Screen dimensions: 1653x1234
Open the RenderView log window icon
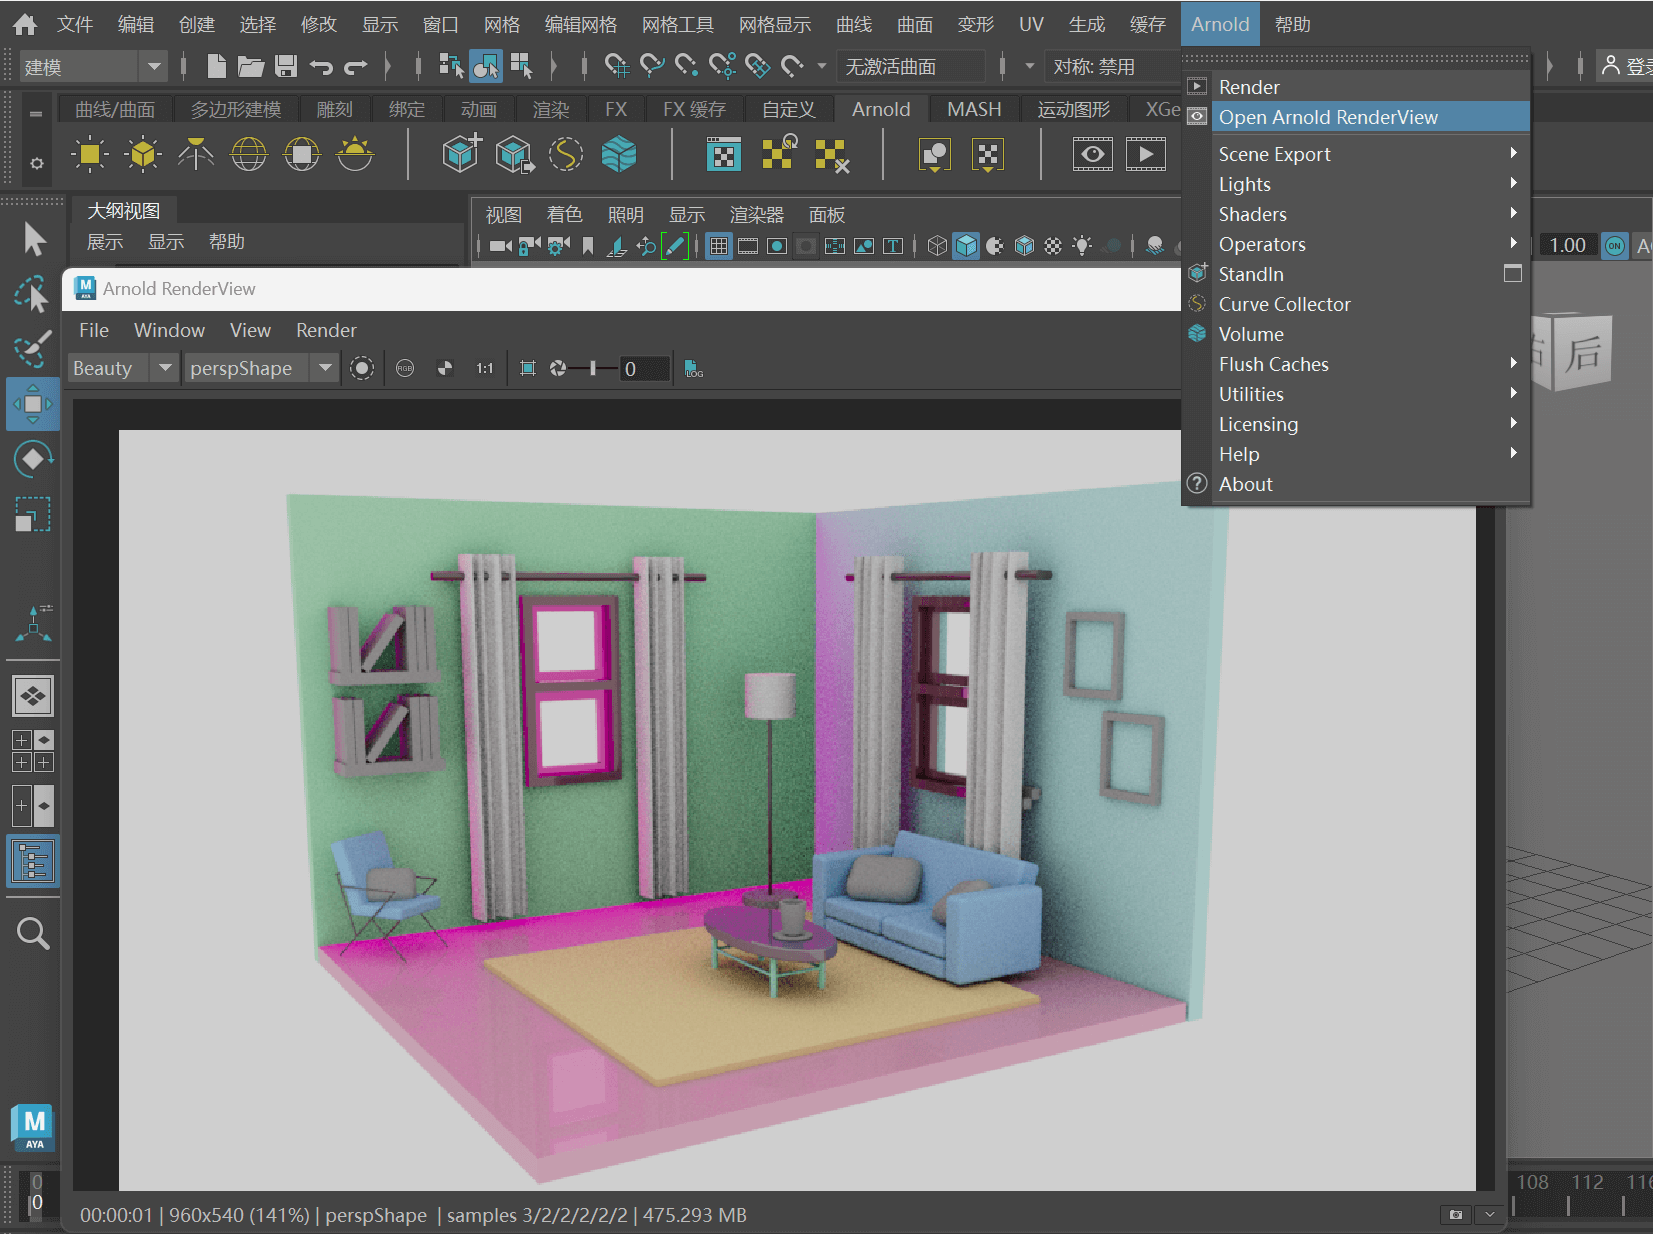(x=694, y=368)
